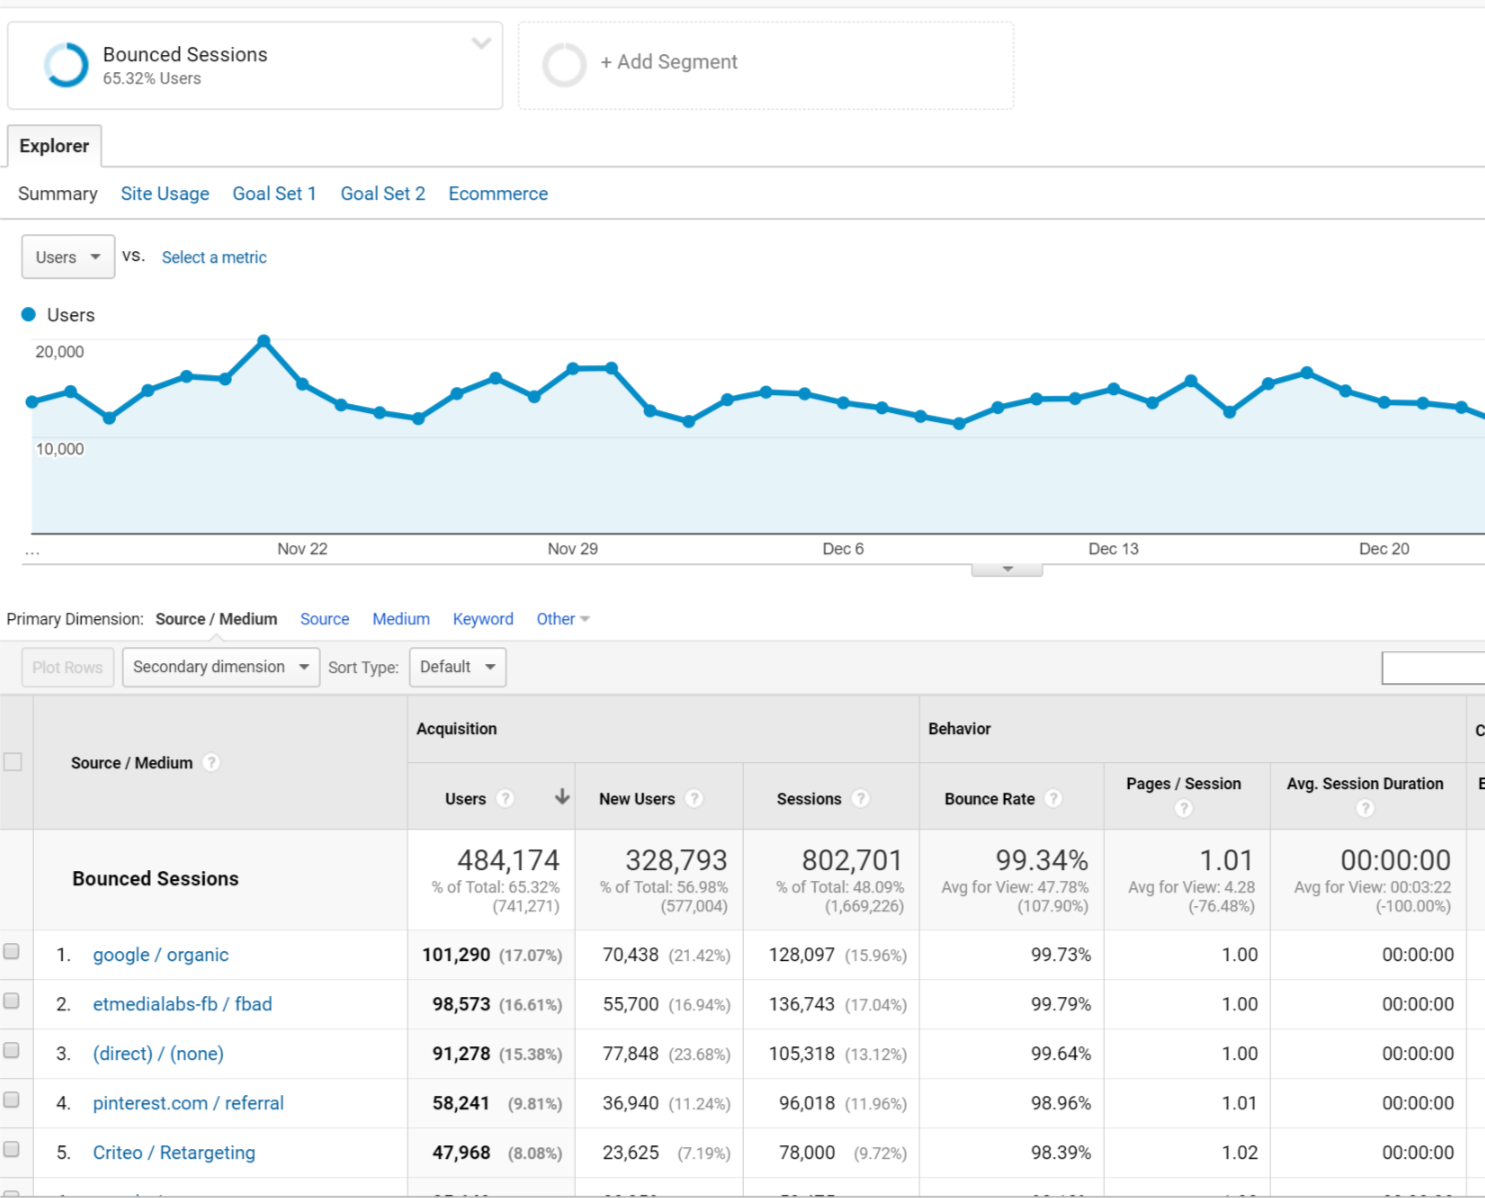1485x1198 pixels.
Task: Click google / organic users value 101,290
Action: click(x=456, y=955)
